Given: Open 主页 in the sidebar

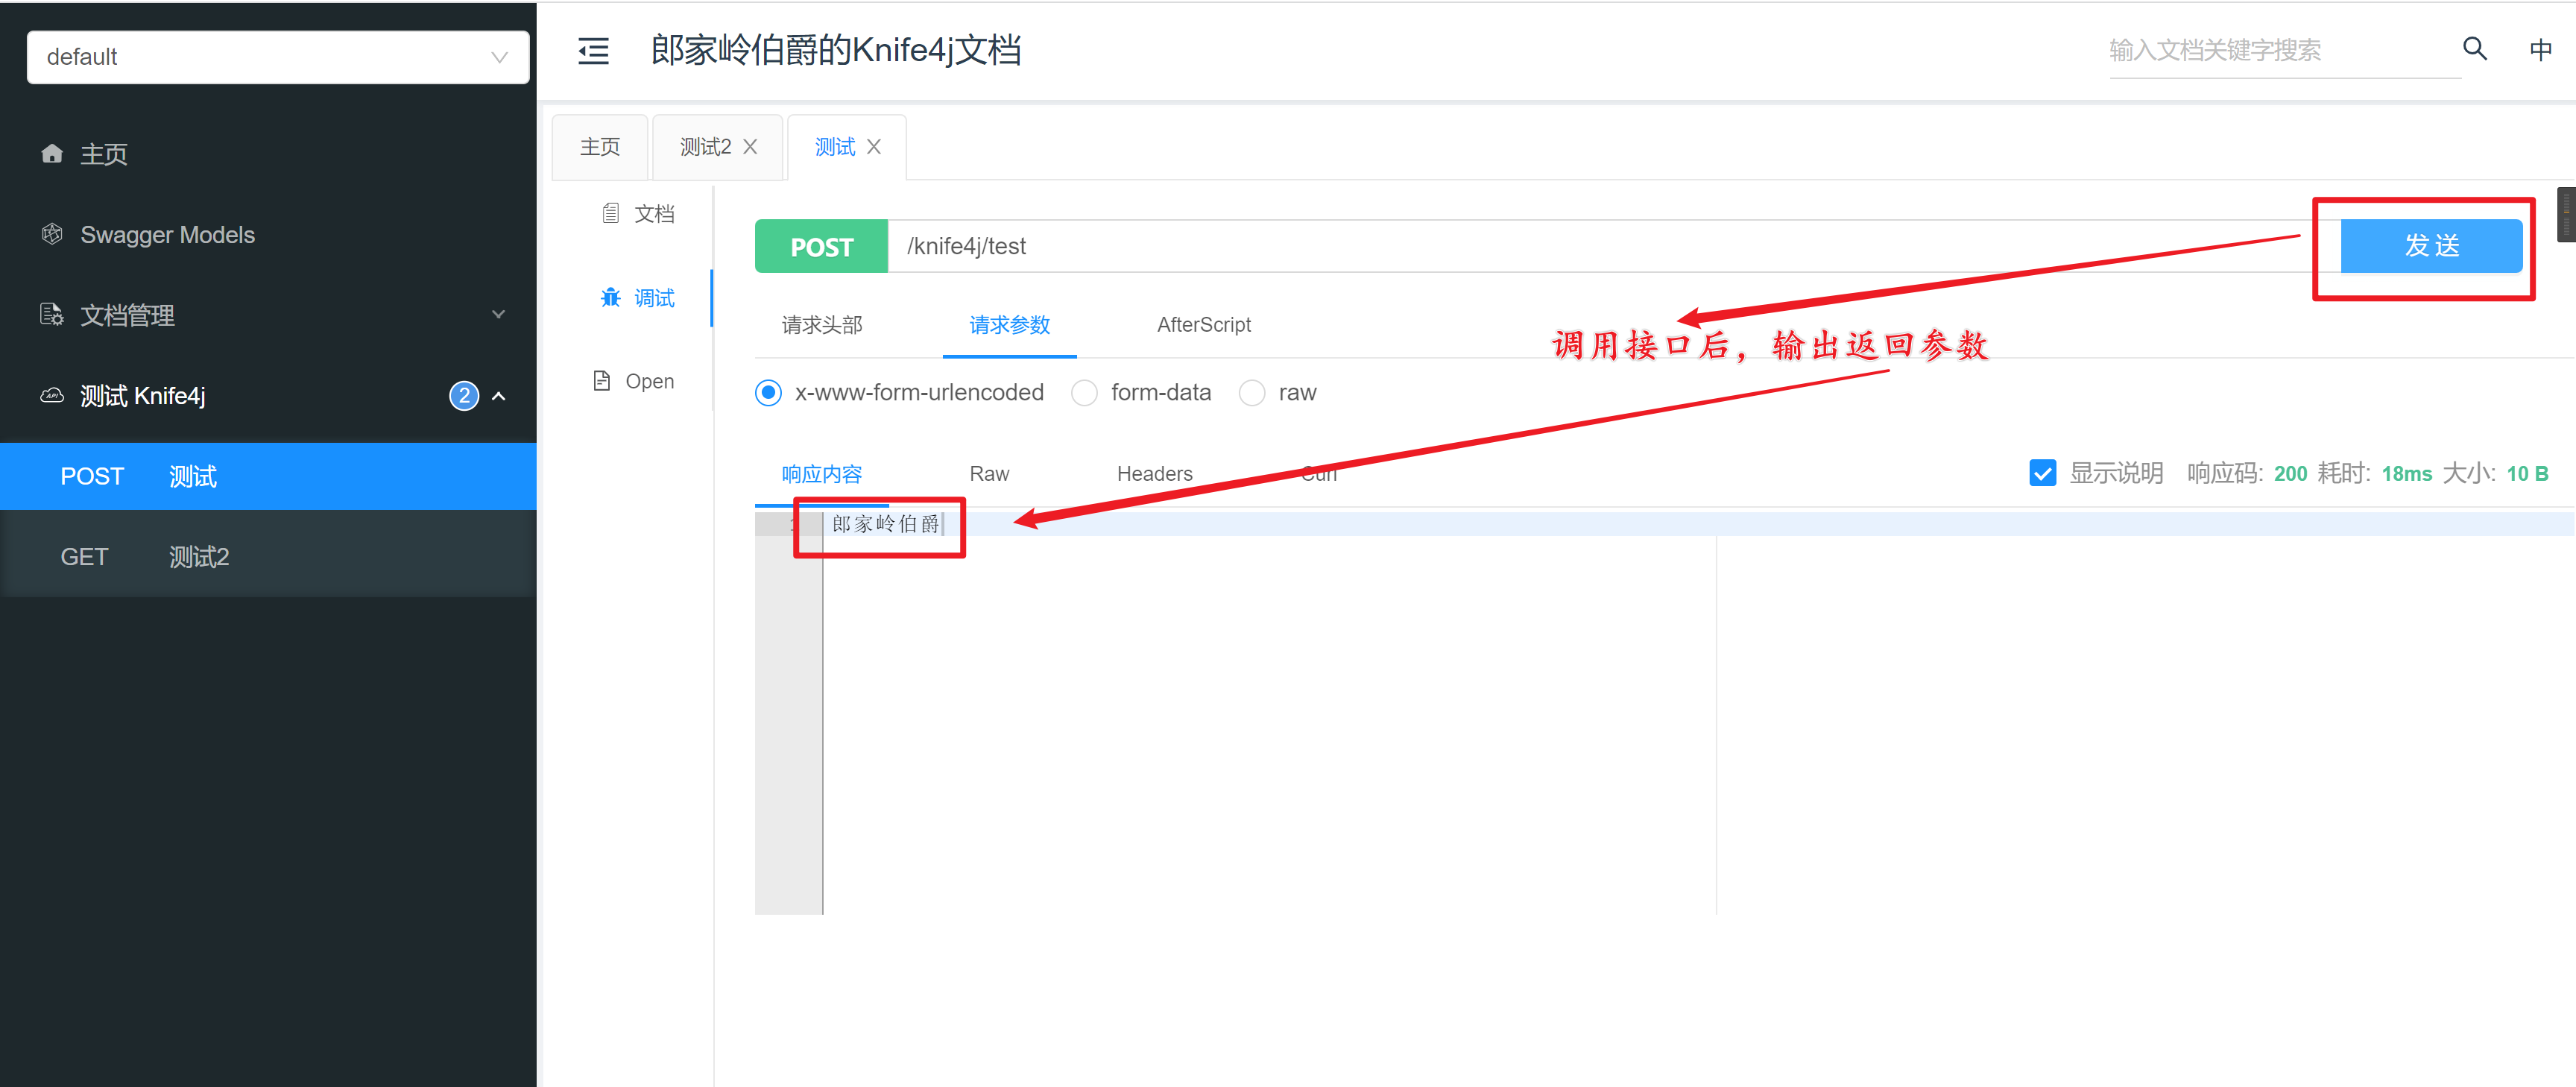Looking at the screenshot, I should (268, 154).
